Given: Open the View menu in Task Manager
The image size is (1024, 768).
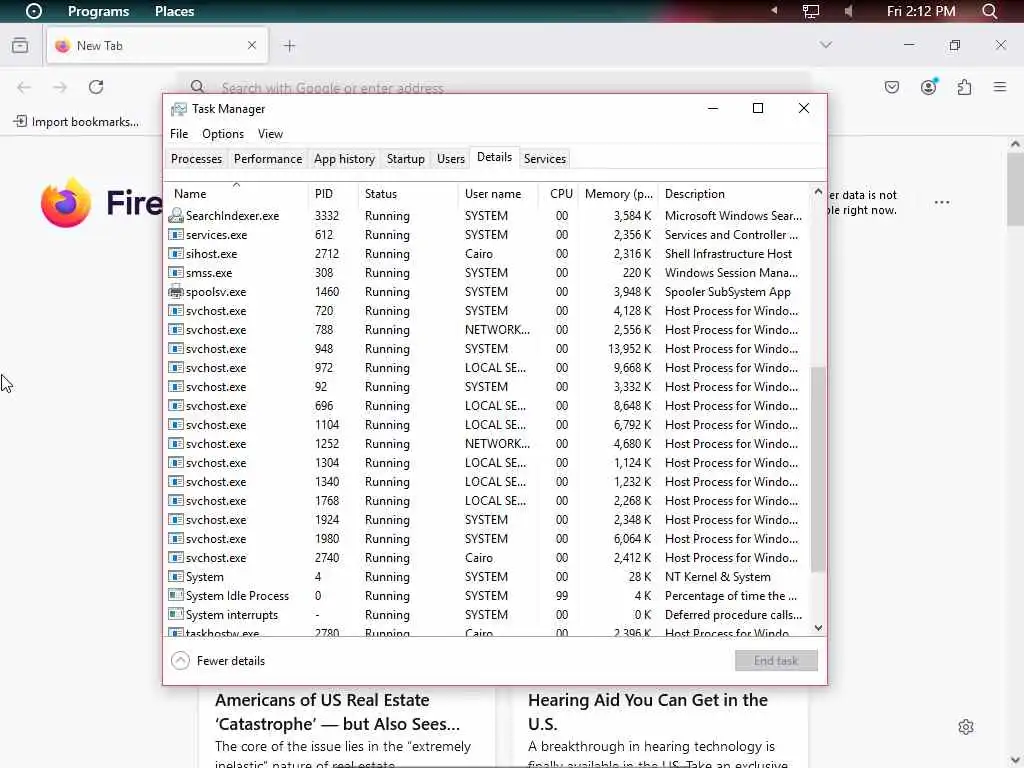Looking at the screenshot, I should point(270,134).
